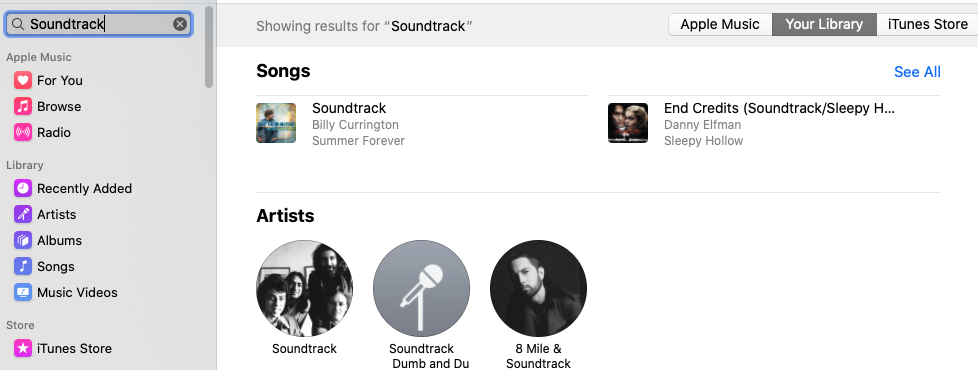This screenshot has width=978, height=370.
Task: Open For You heart icon
Action: tap(23, 80)
